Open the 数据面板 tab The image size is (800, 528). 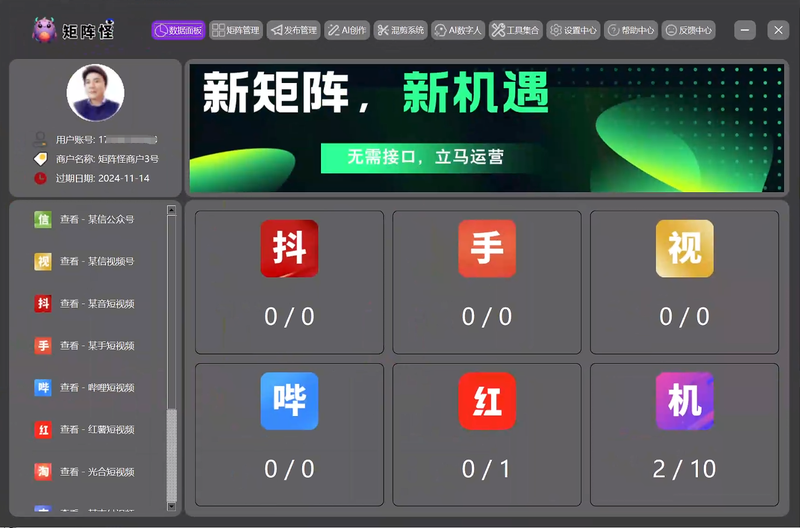point(178,31)
